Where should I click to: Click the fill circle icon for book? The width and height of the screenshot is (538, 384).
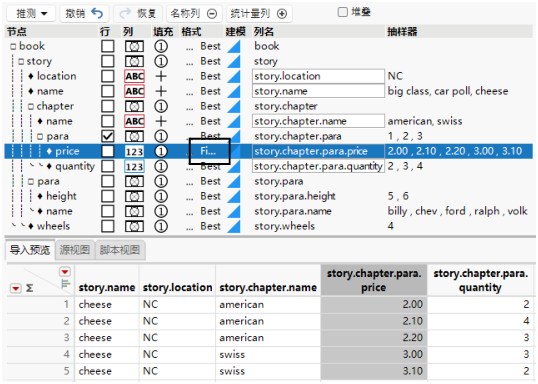[161, 46]
